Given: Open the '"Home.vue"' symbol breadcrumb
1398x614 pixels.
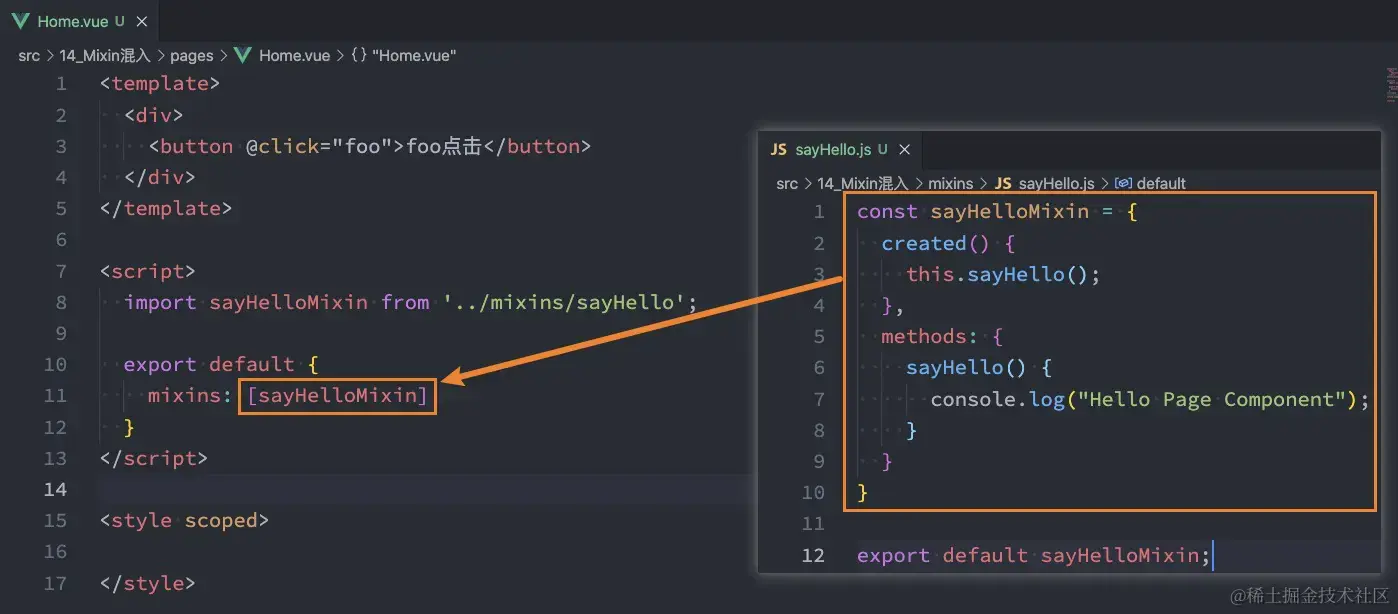Looking at the screenshot, I should pos(413,56).
